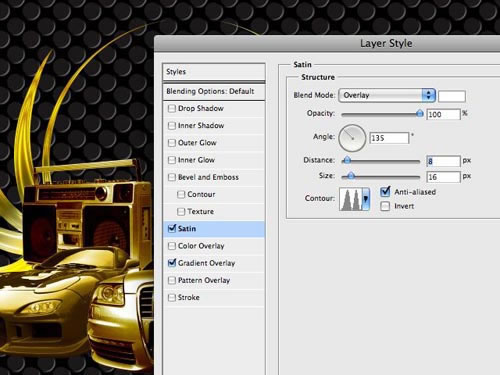Tick the Color Overlay checkbox
Viewport: 500px width, 375px height.
[172, 246]
